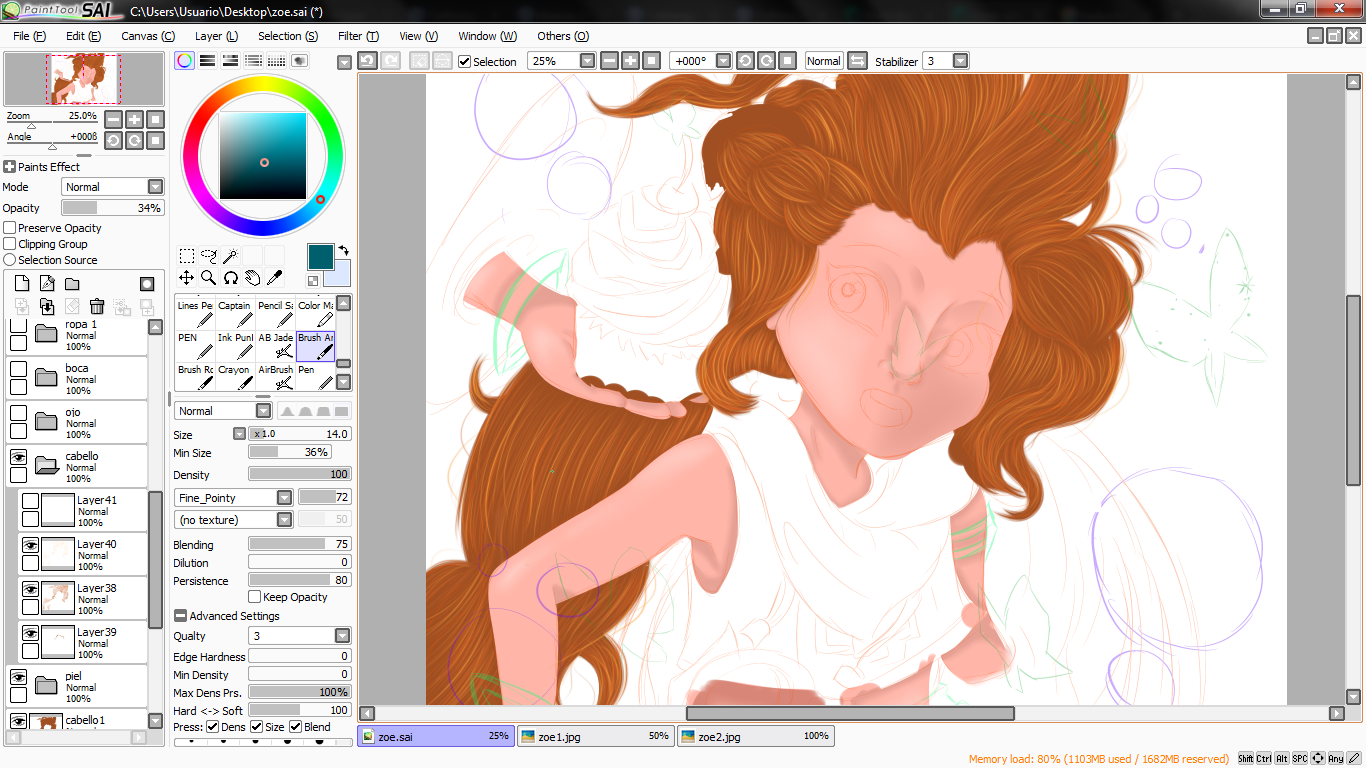
Task: Open the Fine_Pointy brush shape dropdown
Action: click(x=285, y=497)
